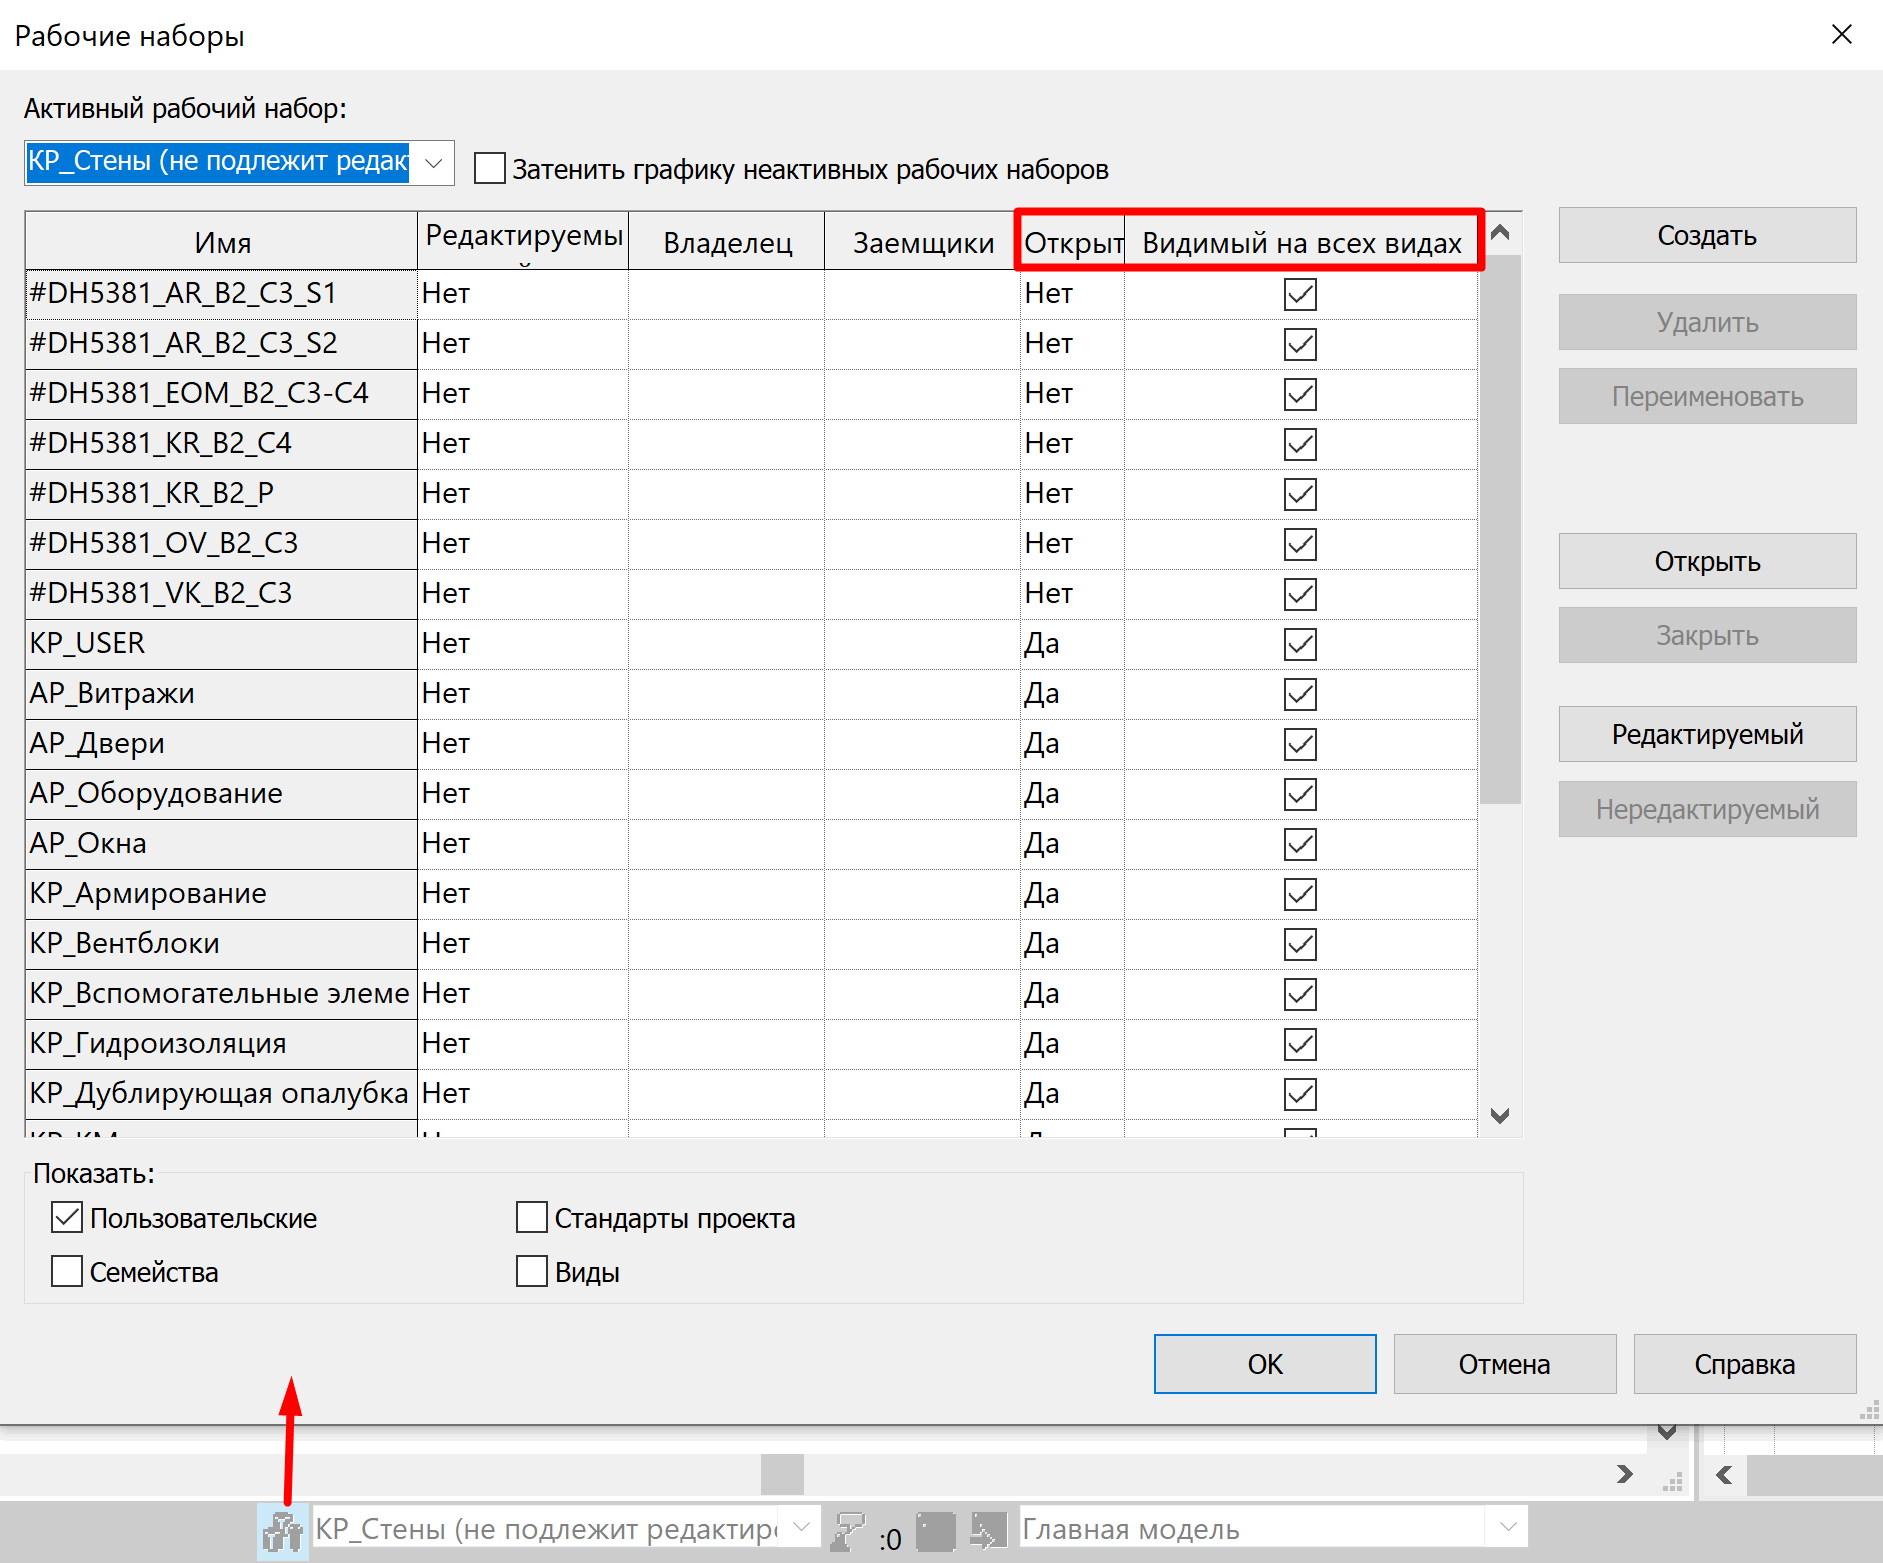Select the КР_Вспомогательные элеме workset
The height and width of the screenshot is (1563, 1883).
[221, 994]
